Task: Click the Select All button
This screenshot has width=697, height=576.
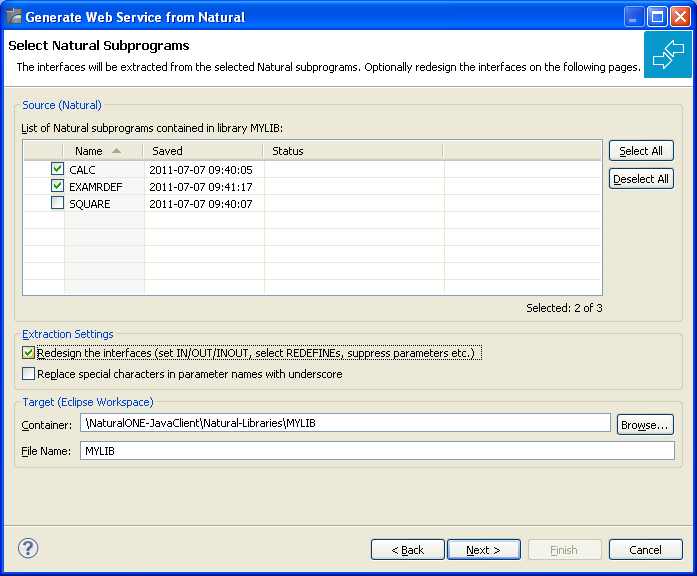Action: (641, 151)
